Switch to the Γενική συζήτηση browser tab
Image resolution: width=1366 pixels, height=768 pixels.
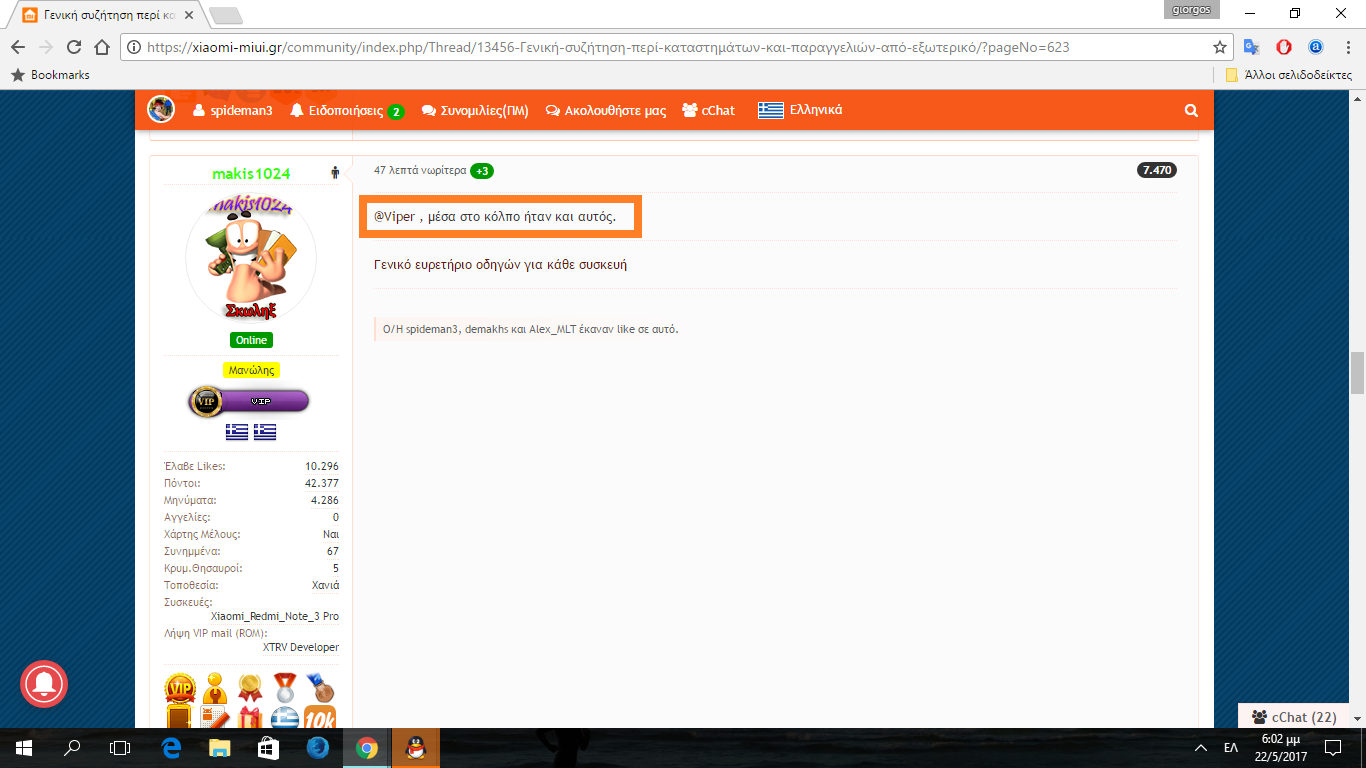(110, 15)
